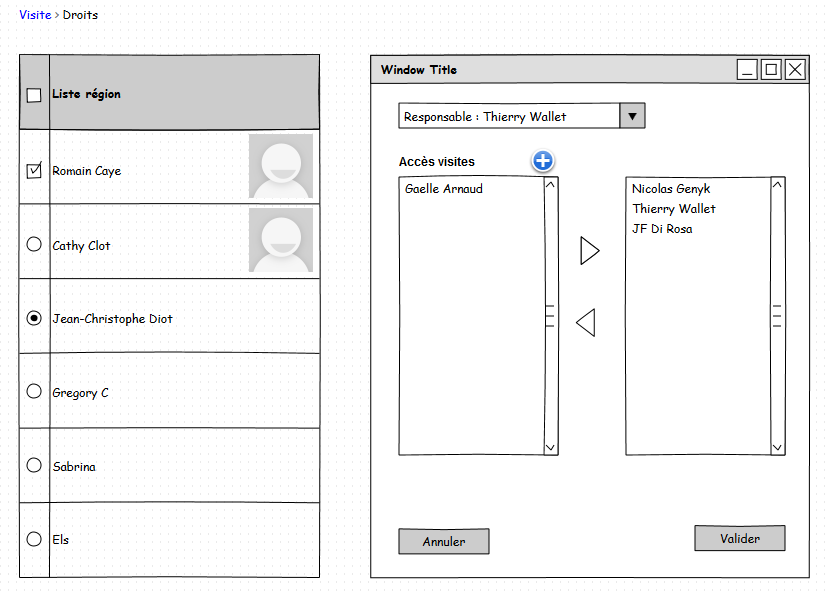Click the right-pointing transfer arrow
This screenshot has height=596, width=831.
[589, 250]
